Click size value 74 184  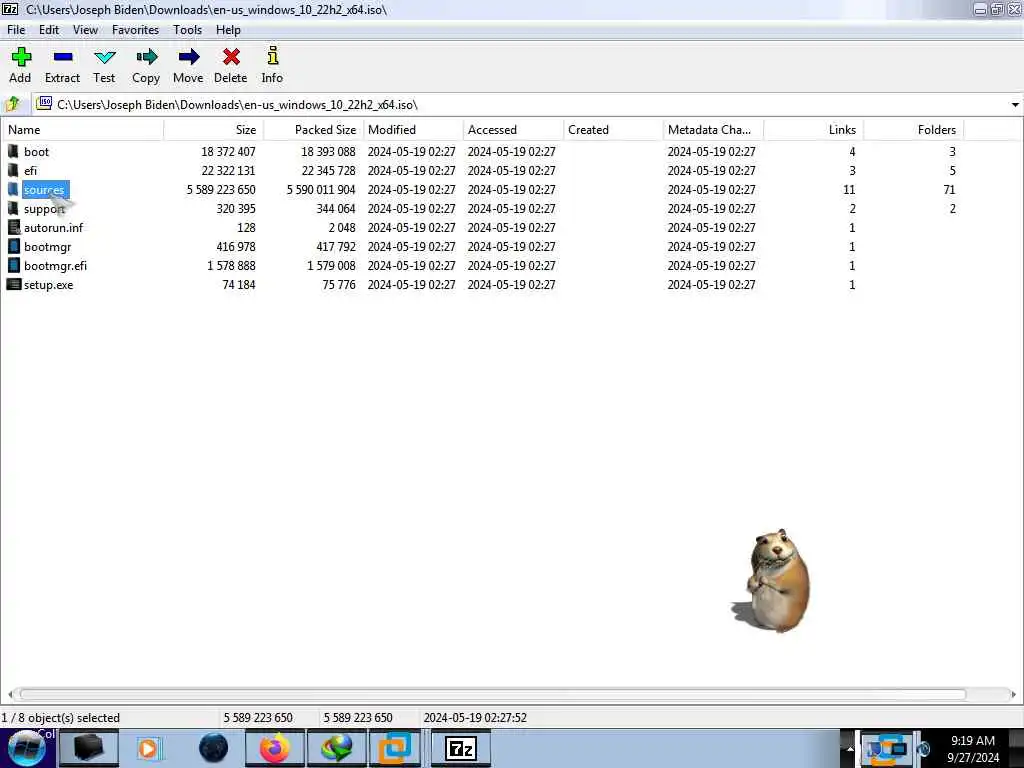coord(239,285)
